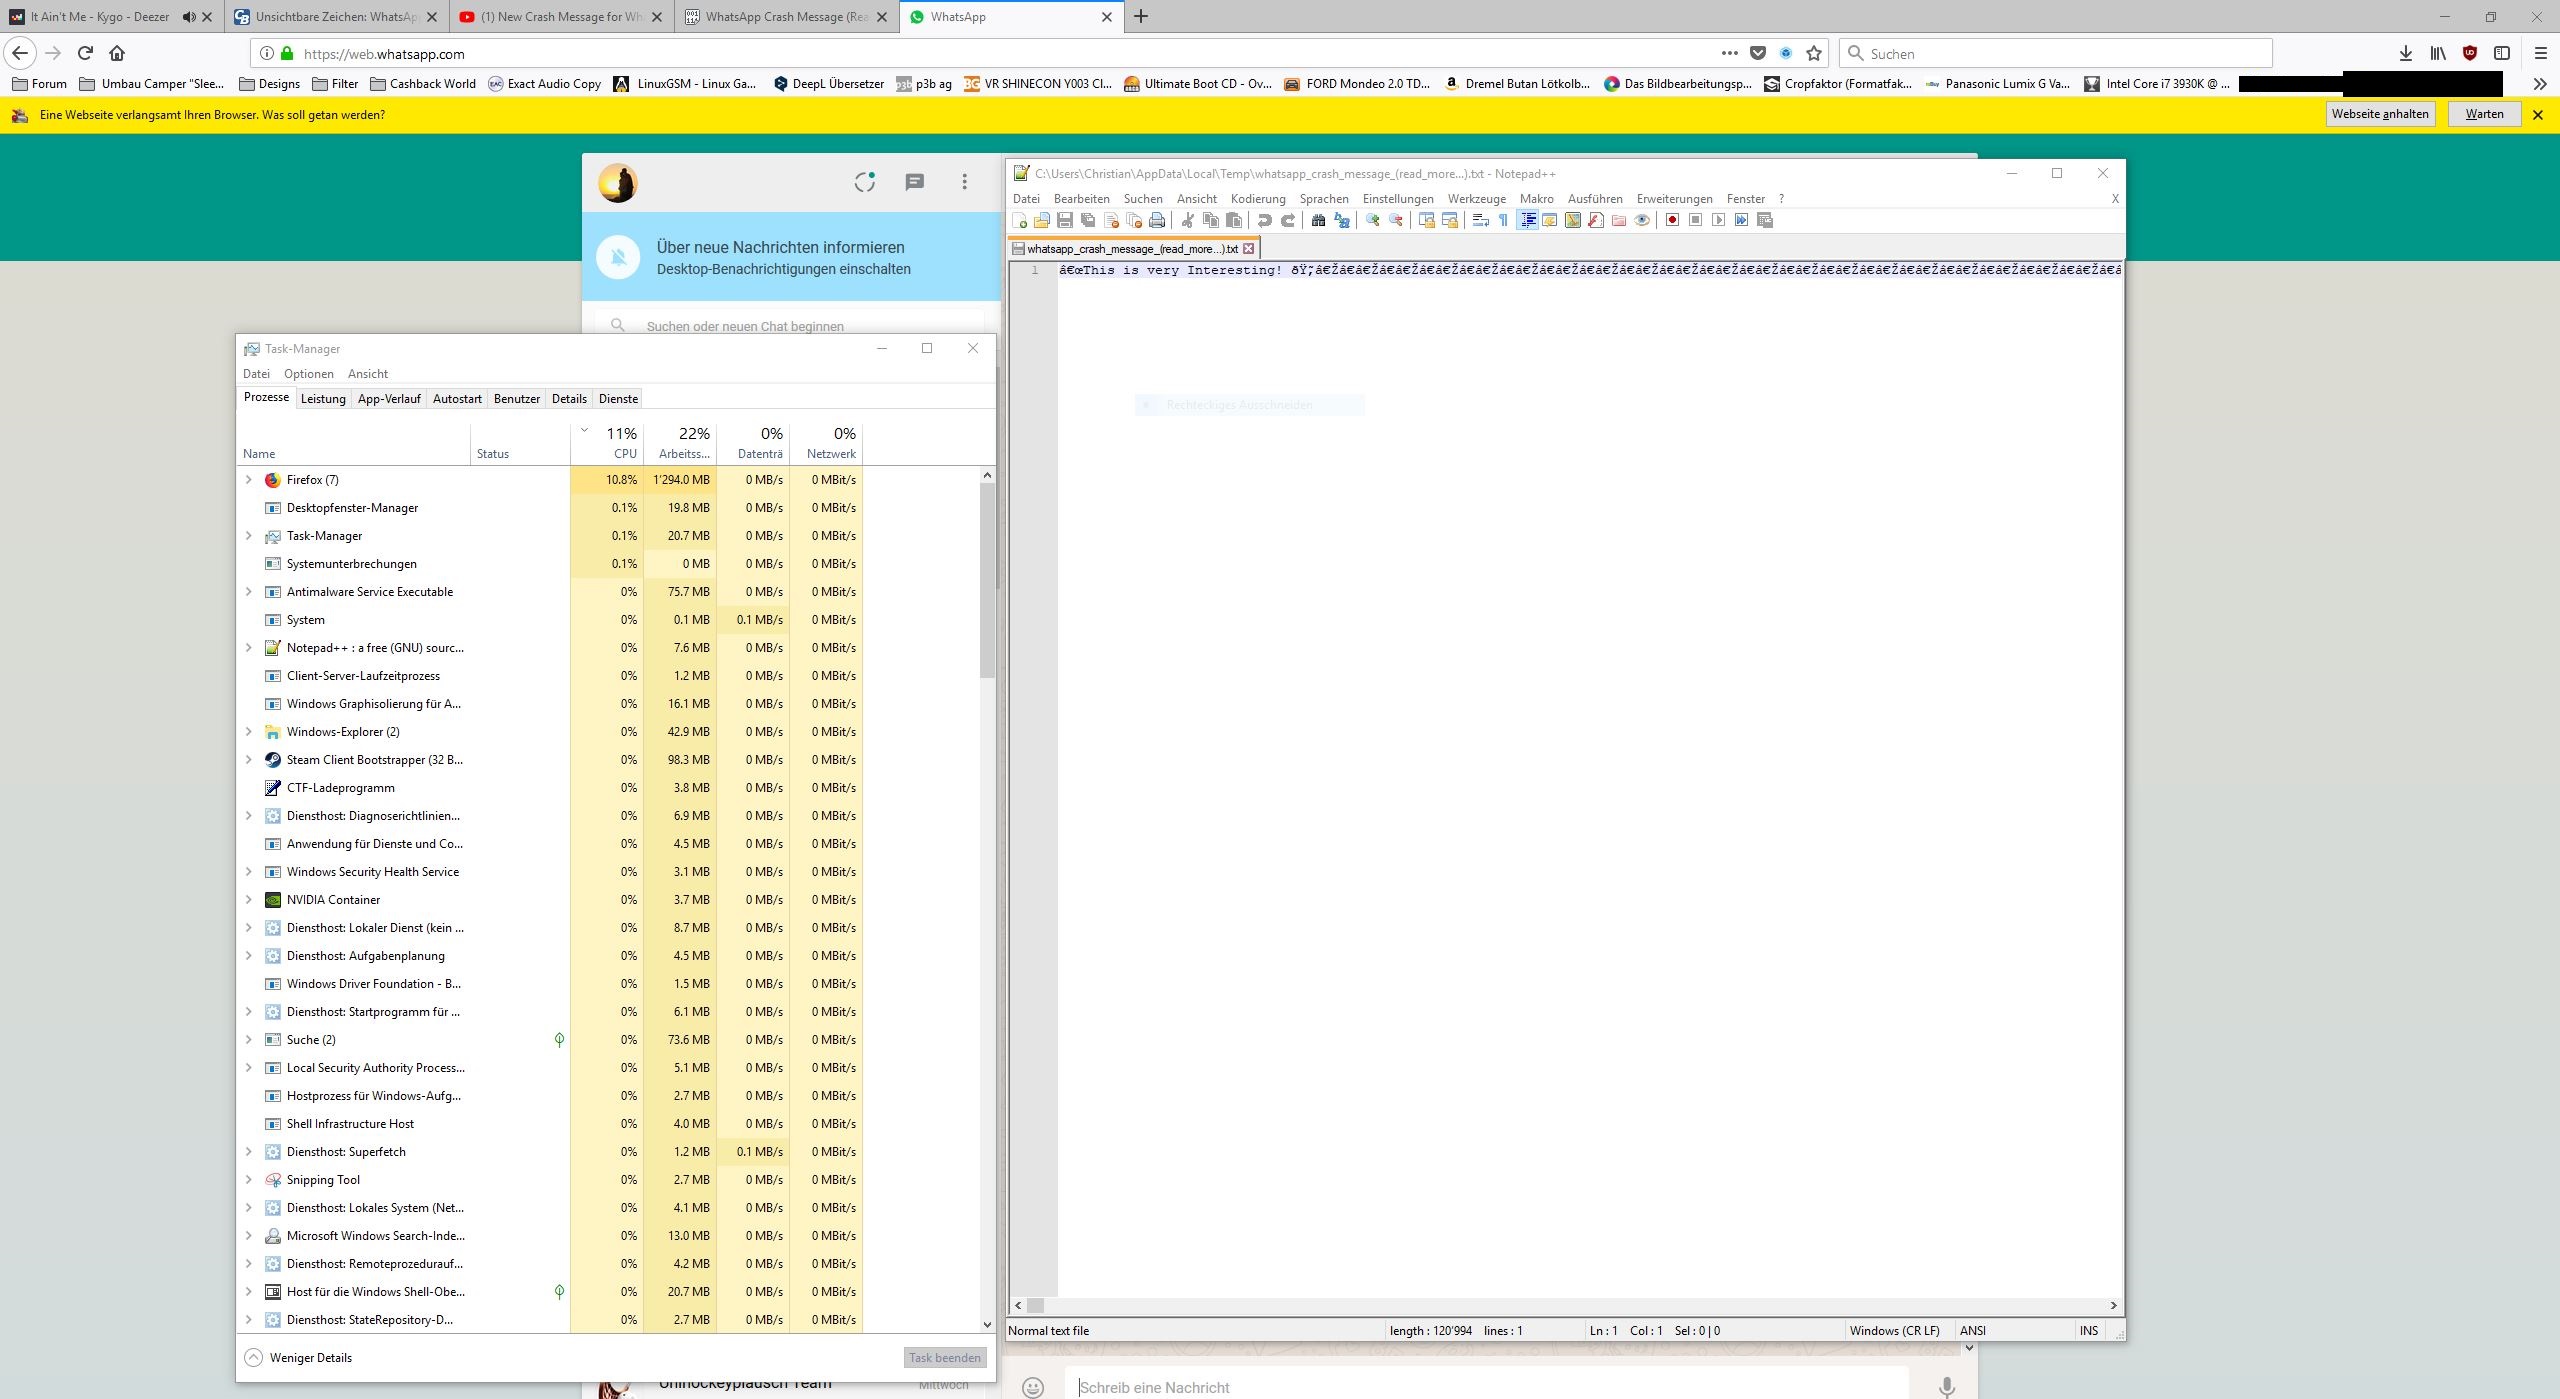Click the microphone icon in WhatsApp

[1946, 1386]
